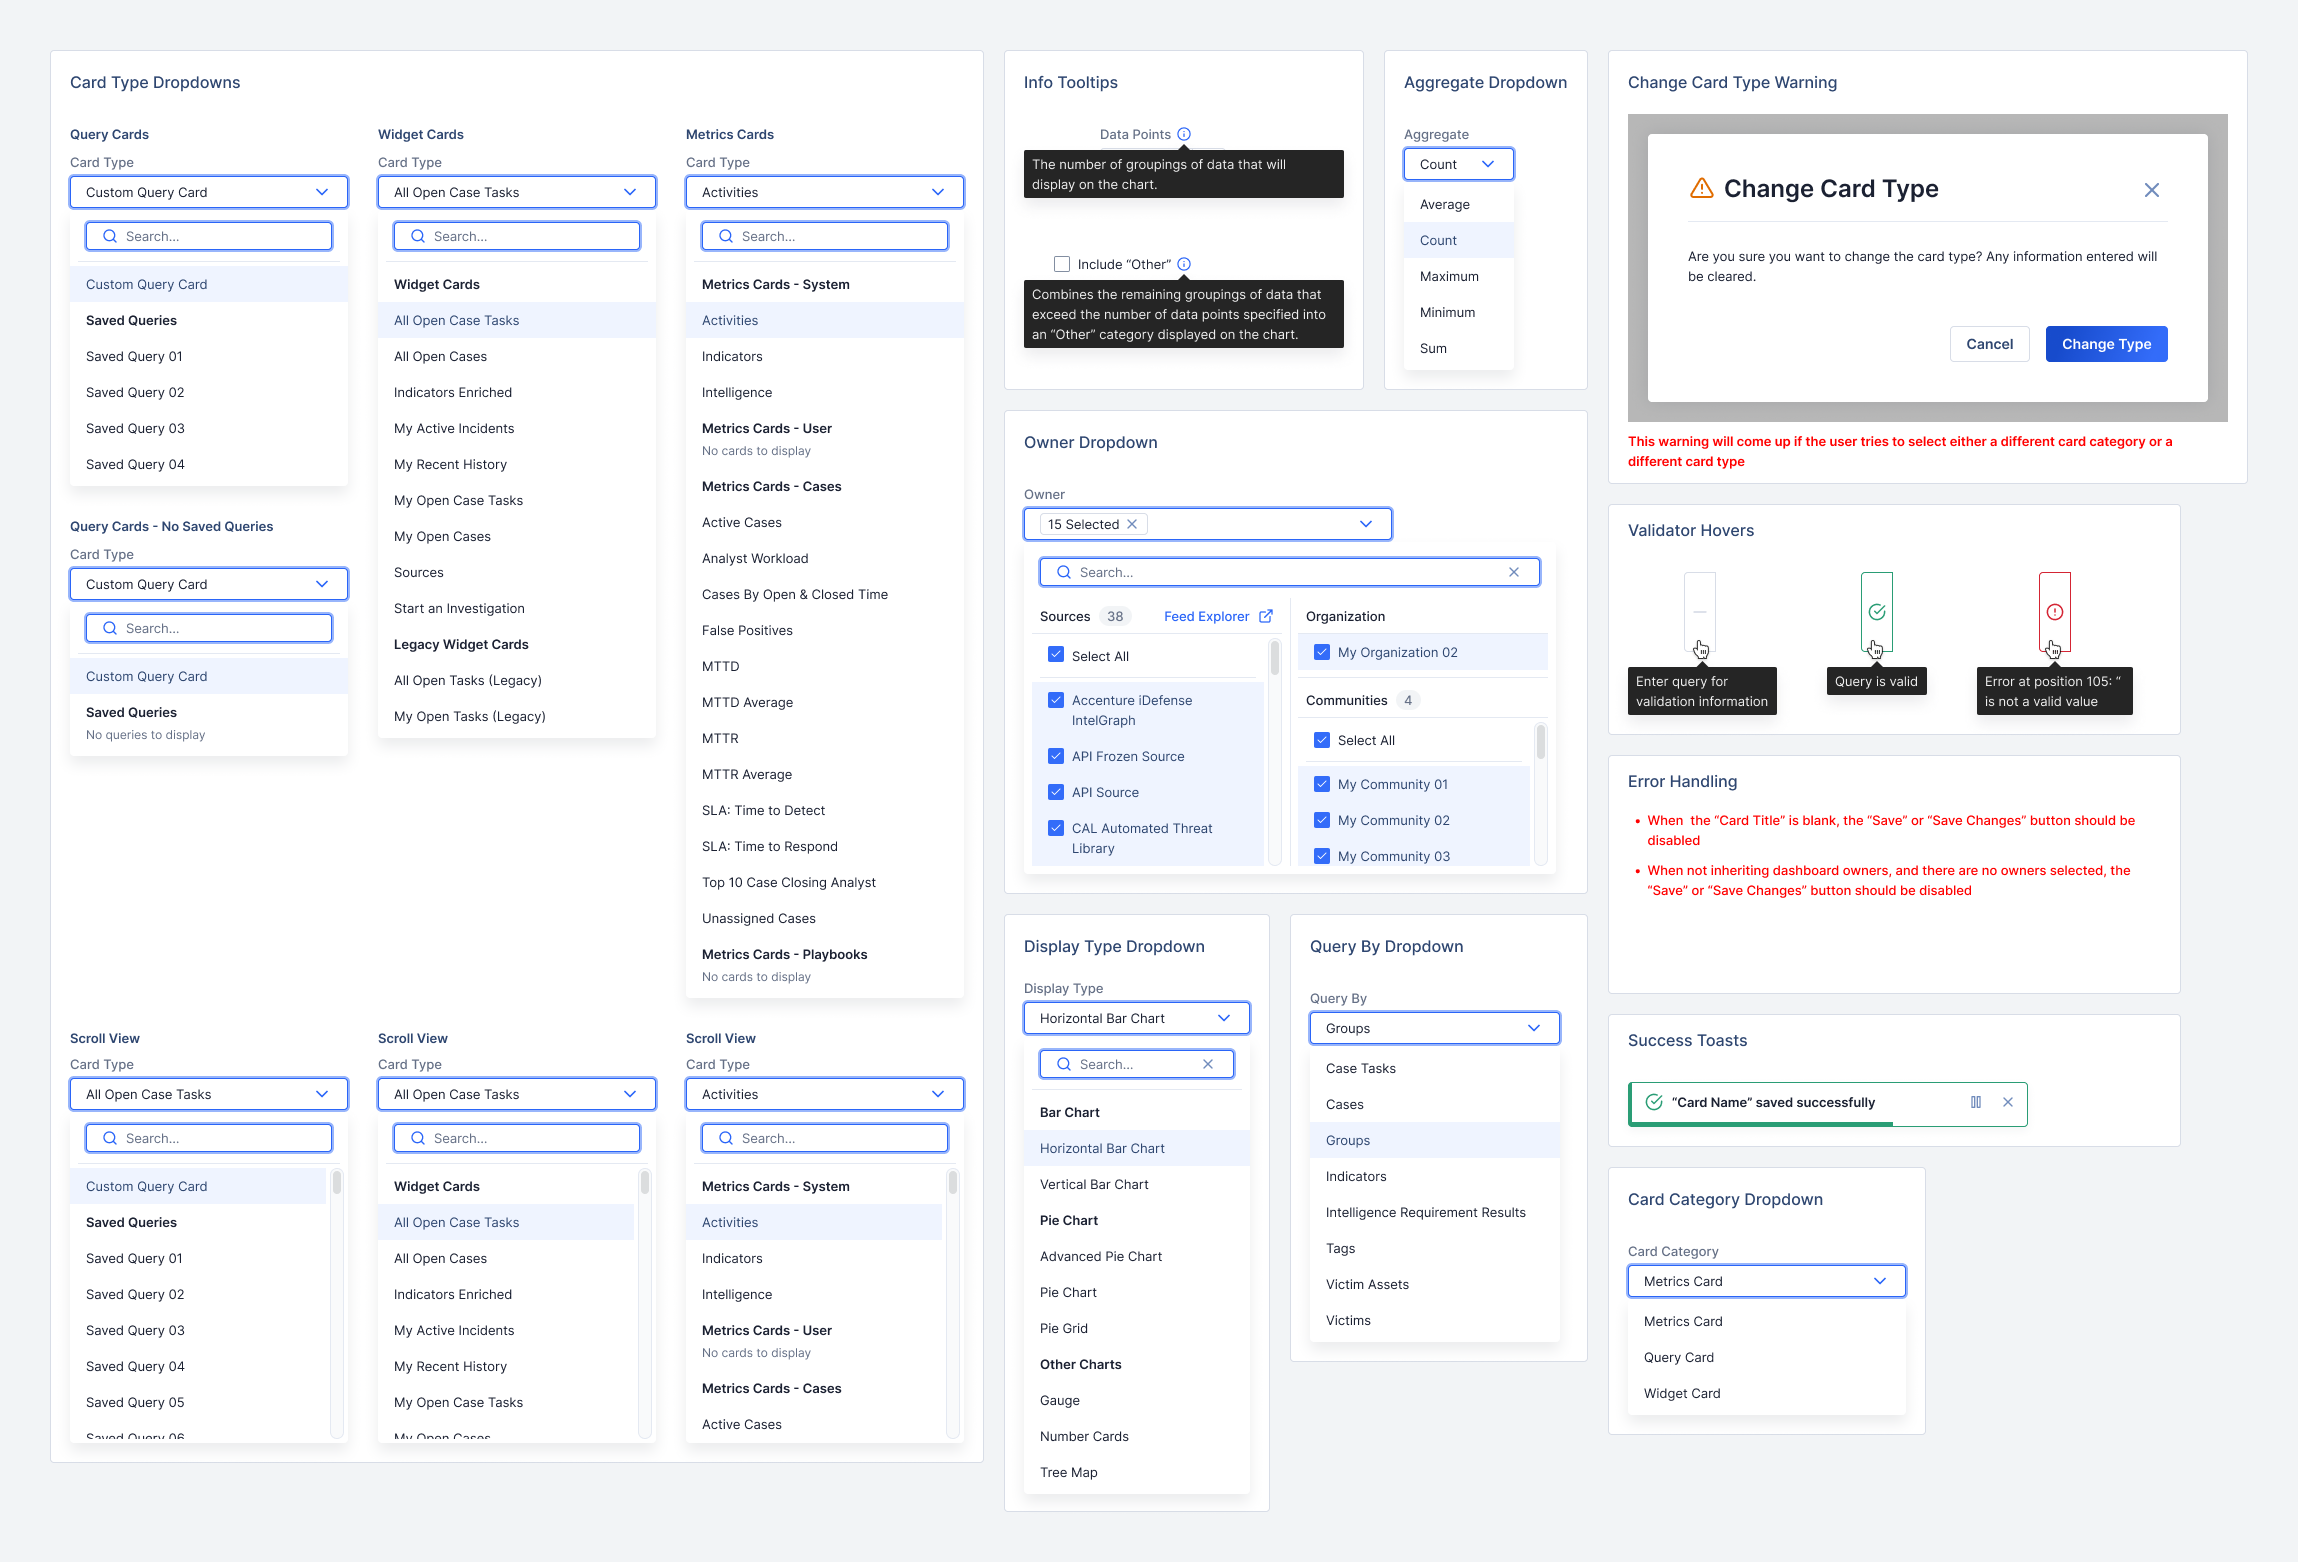2298x1562 pixels.
Task: Open the Query By Groups dropdown
Action: click(1434, 1028)
